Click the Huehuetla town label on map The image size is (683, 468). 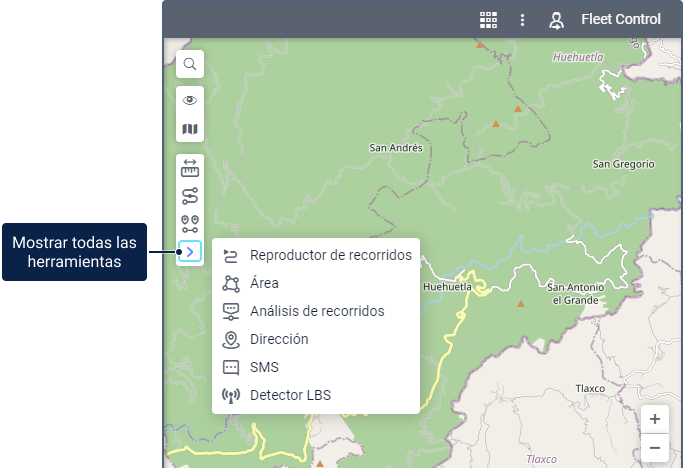[x=447, y=286]
